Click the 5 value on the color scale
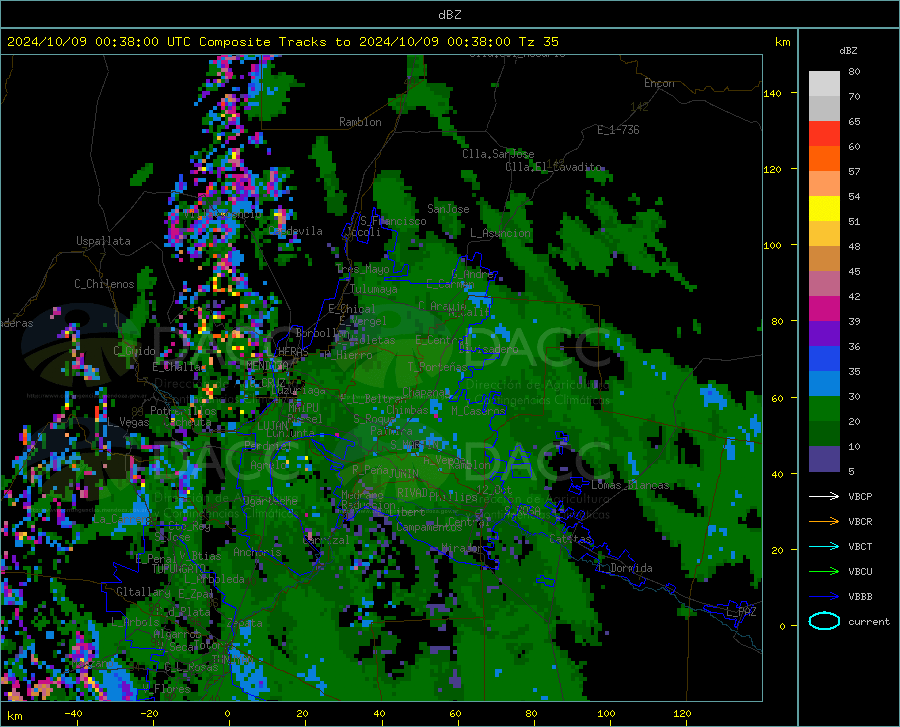The image size is (900, 727). [x=851, y=471]
